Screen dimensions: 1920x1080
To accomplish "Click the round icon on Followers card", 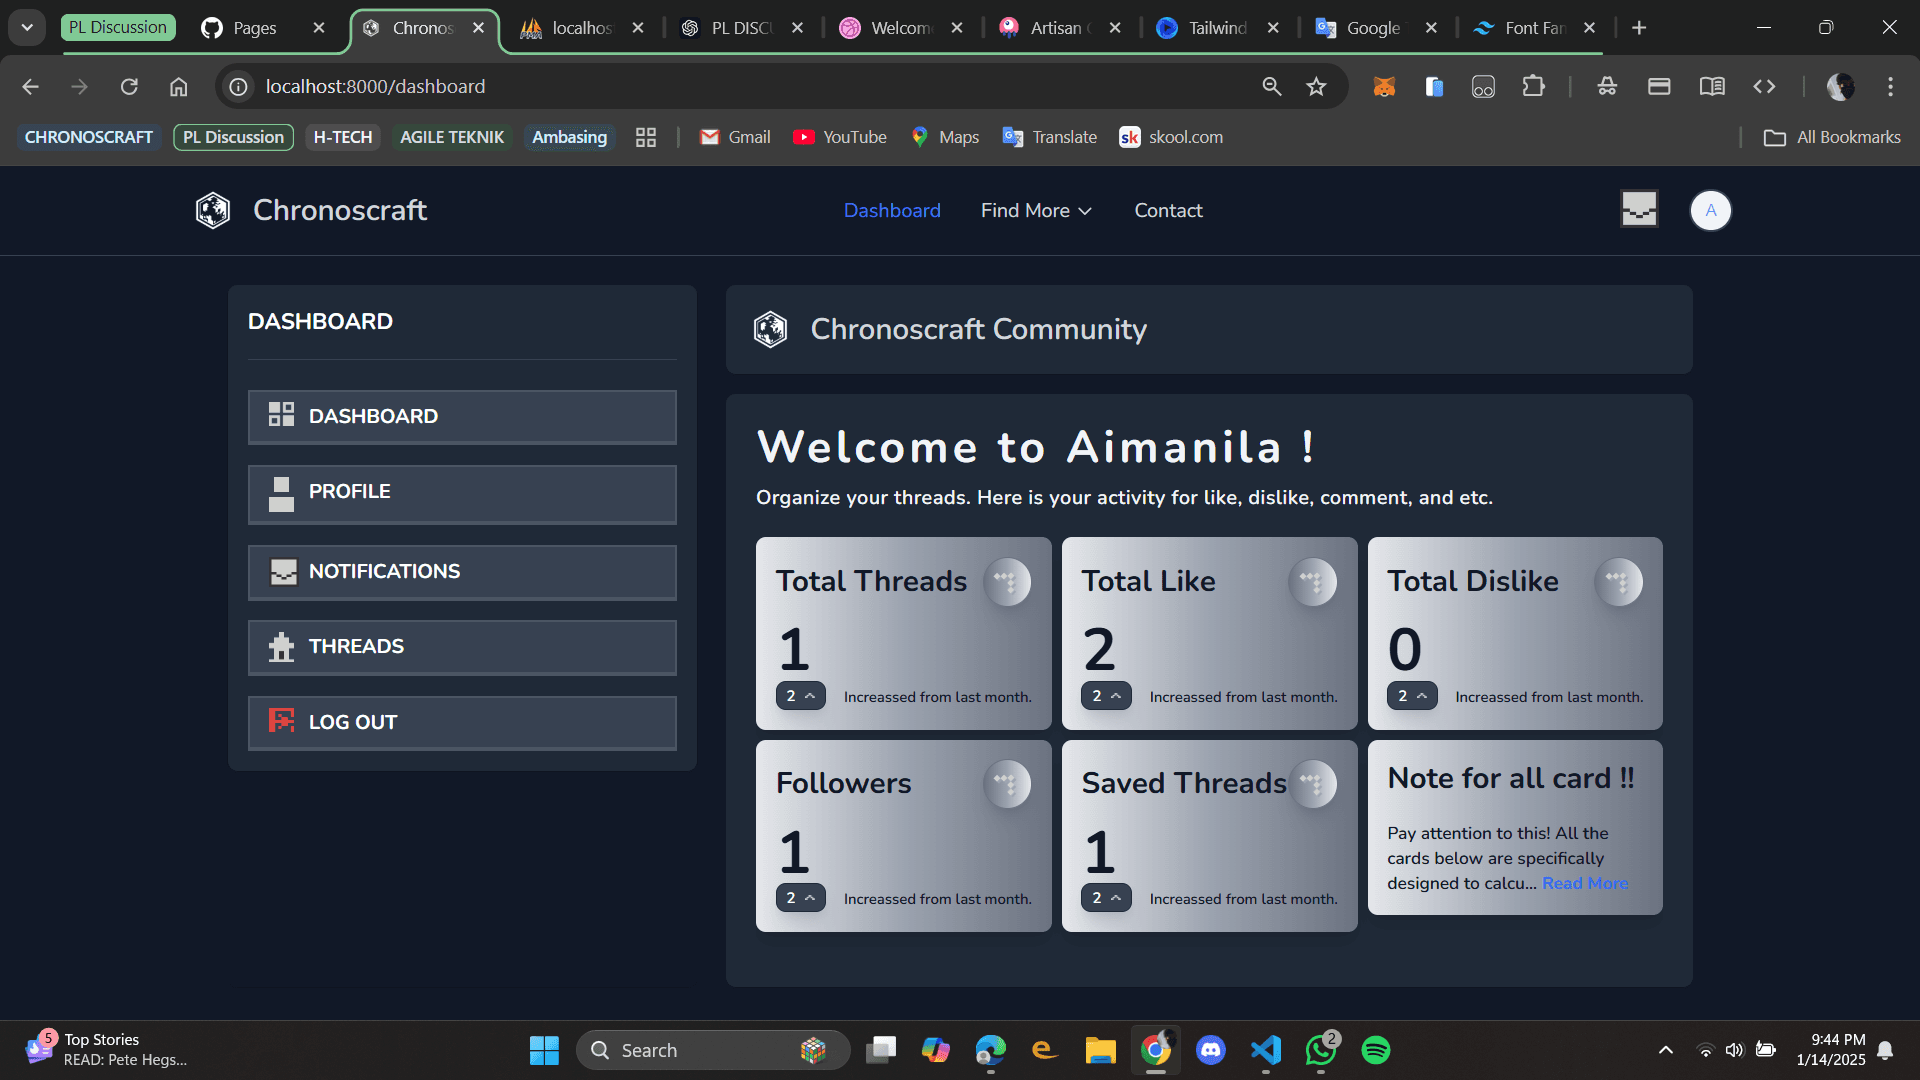I will pos(1007,784).
